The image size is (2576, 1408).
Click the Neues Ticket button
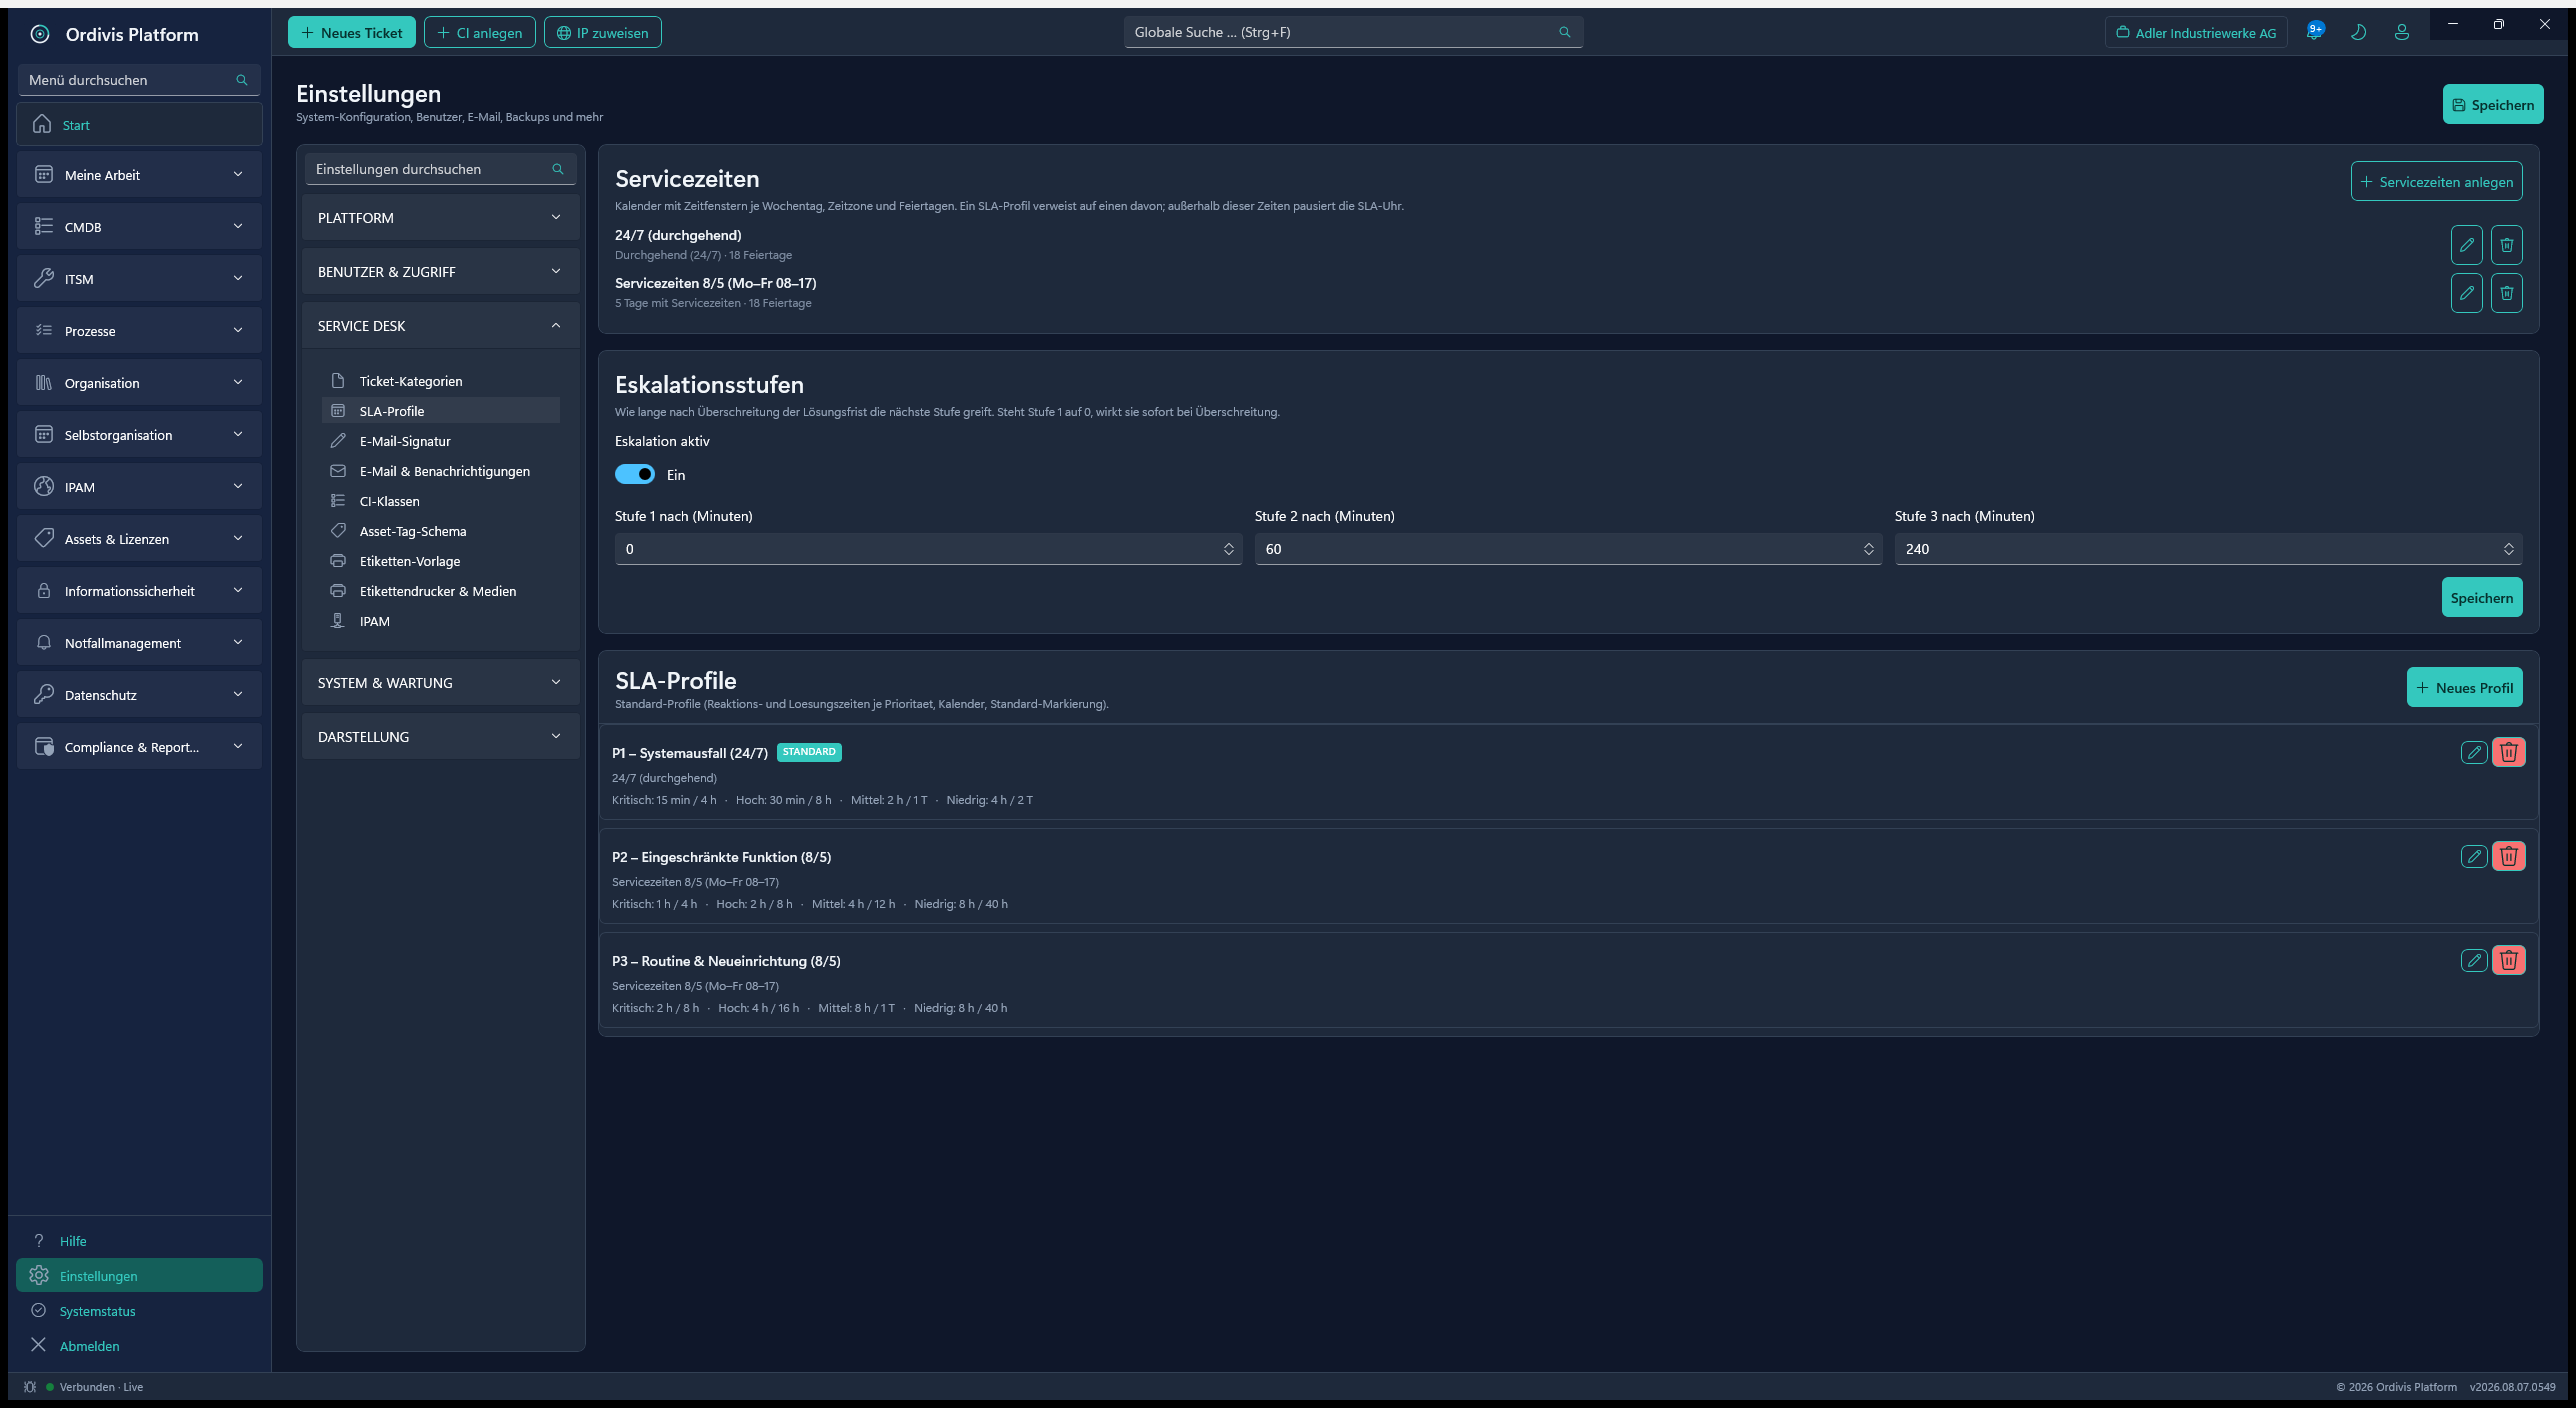tap(351, 32)
